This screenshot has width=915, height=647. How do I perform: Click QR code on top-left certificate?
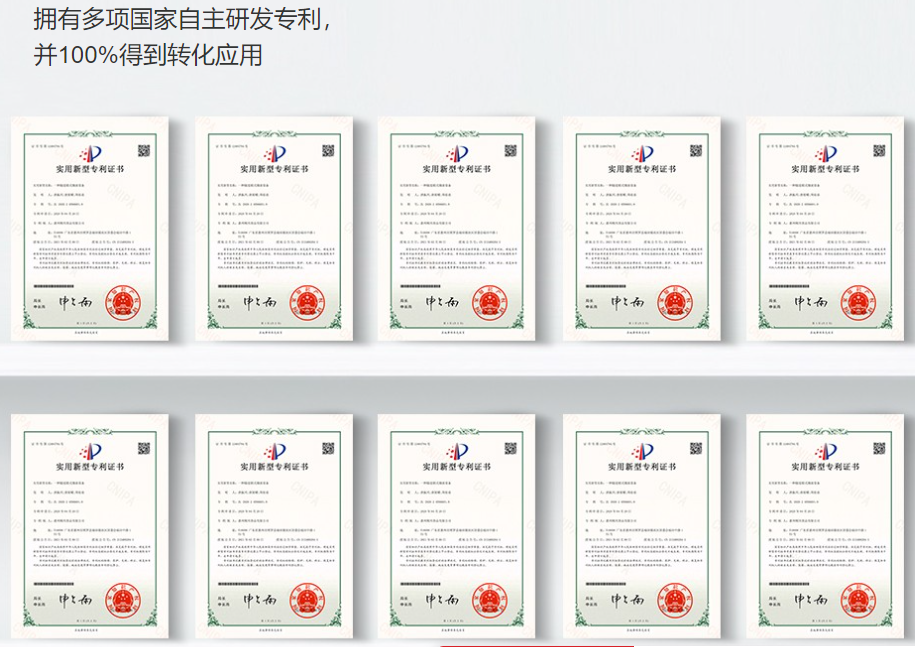tap(143, 151)
